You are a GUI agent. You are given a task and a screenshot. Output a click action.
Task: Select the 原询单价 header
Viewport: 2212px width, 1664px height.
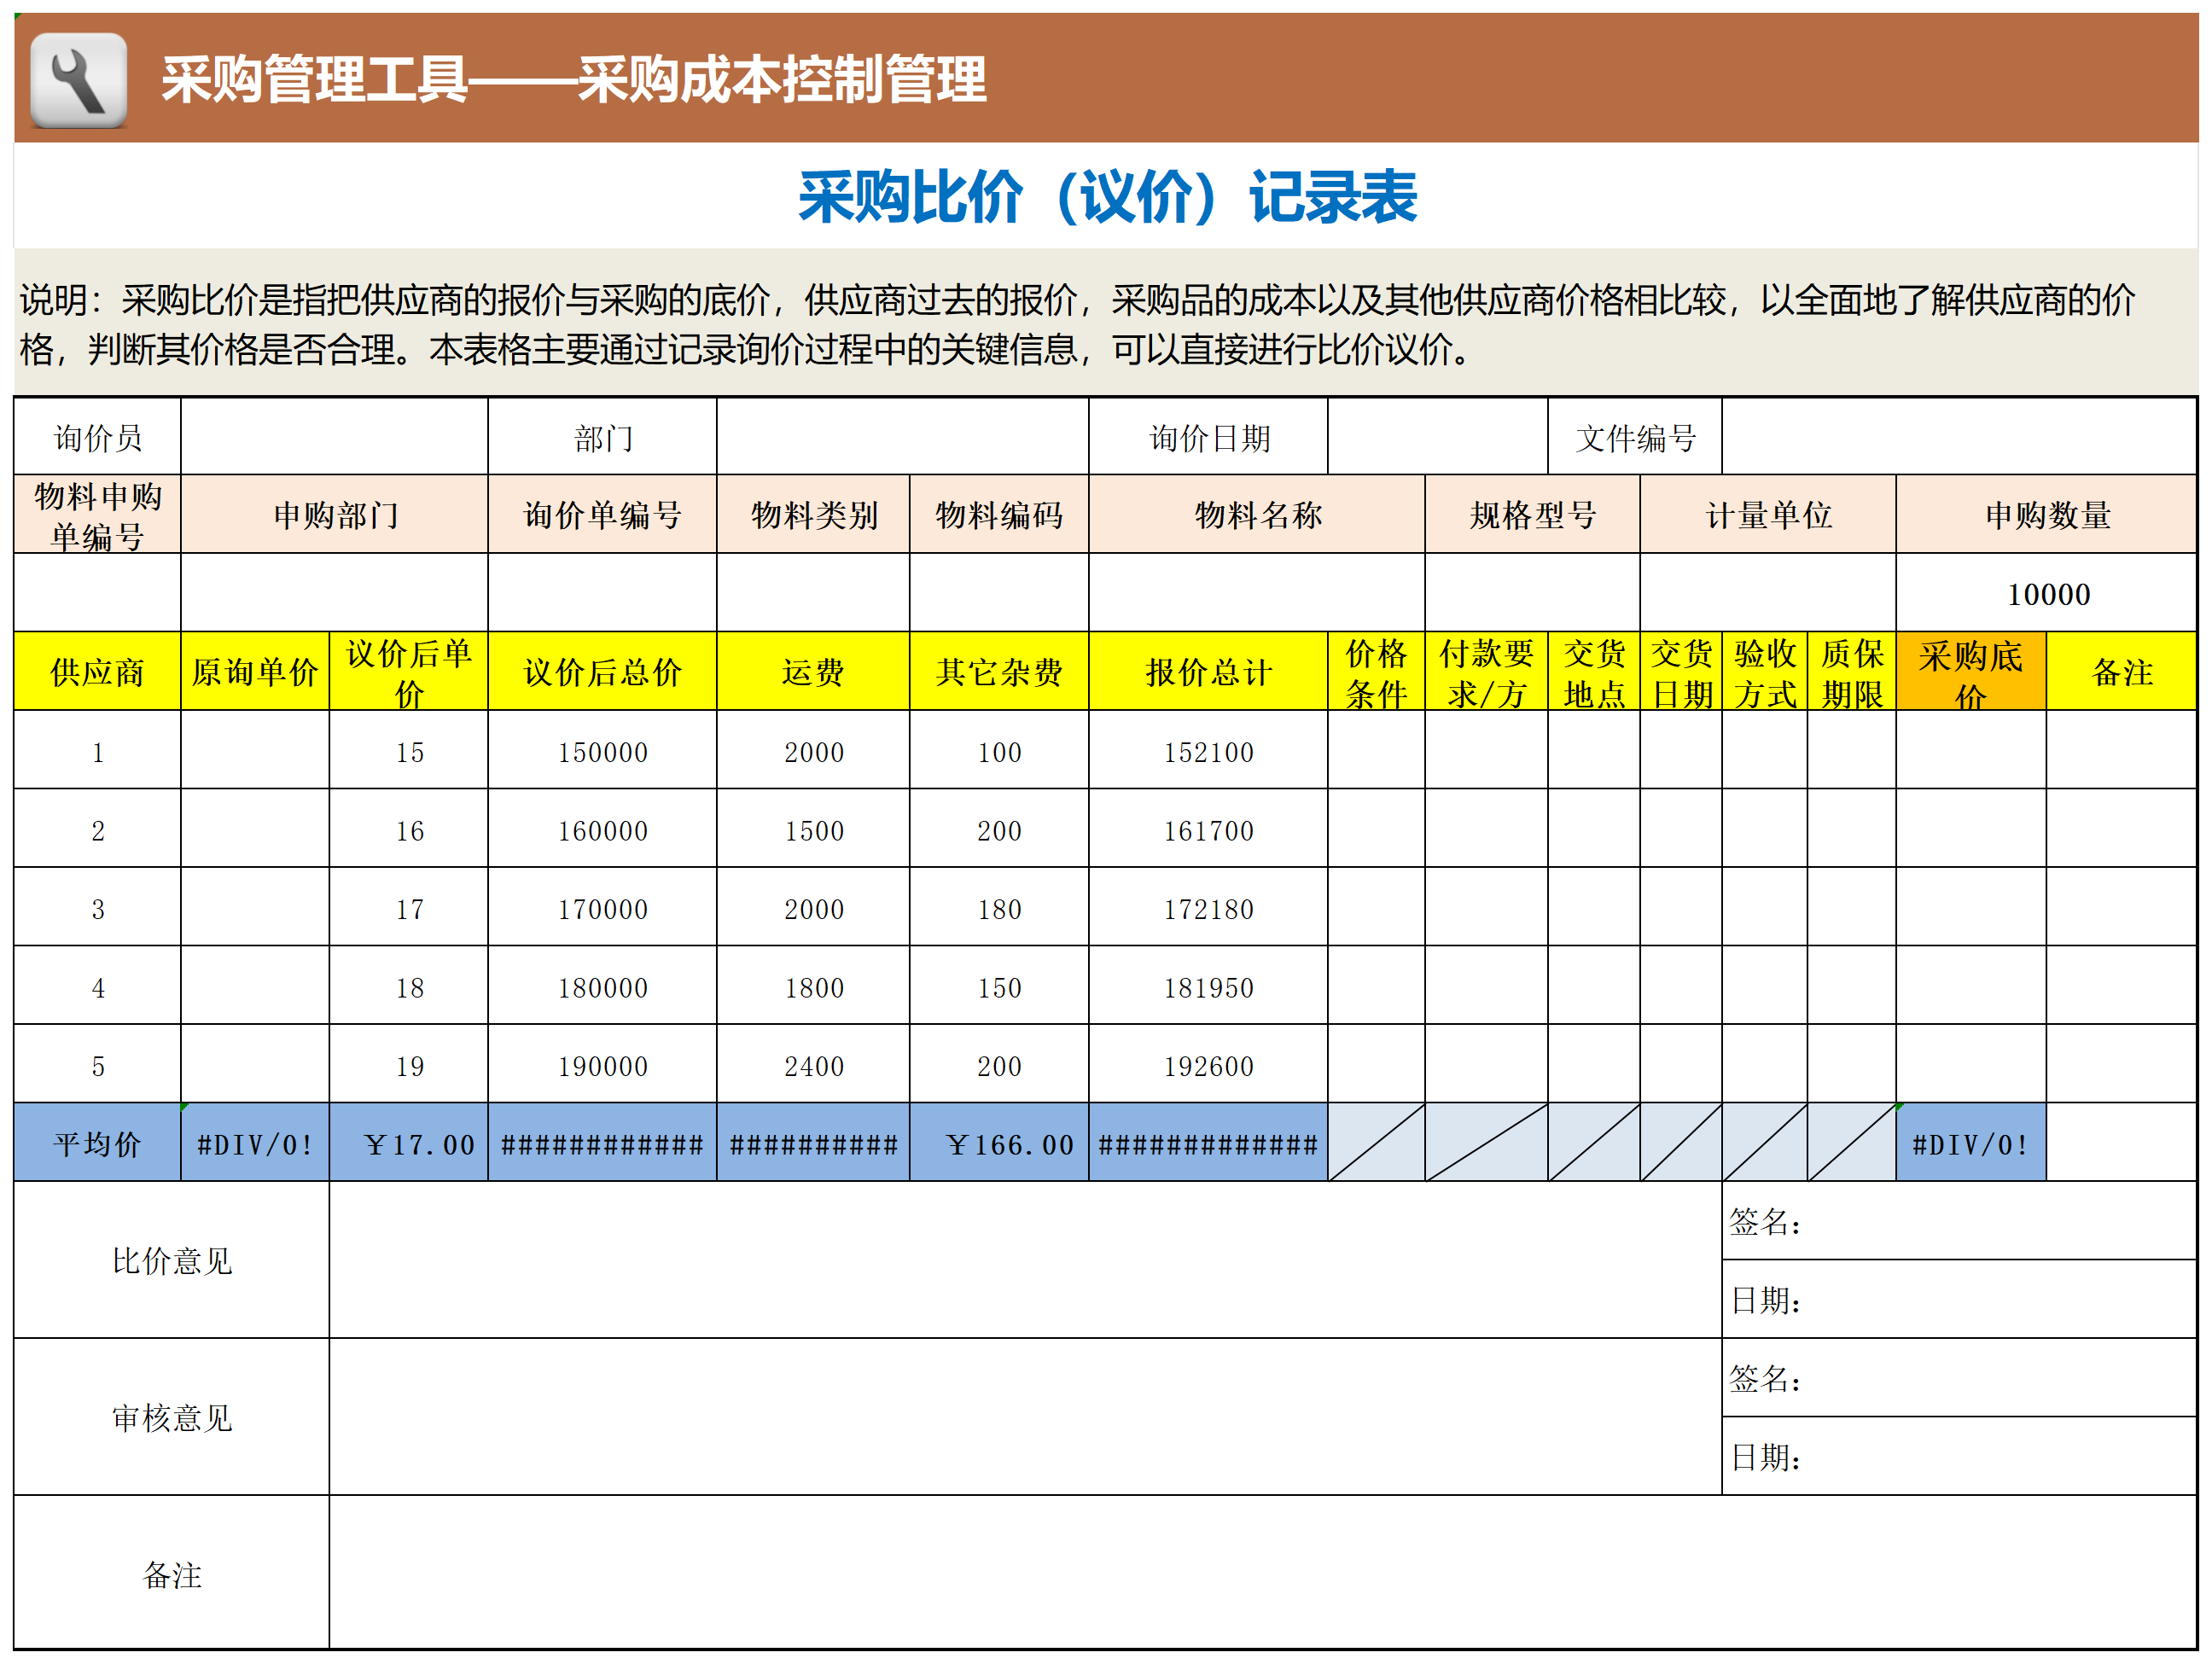[255, 672]
